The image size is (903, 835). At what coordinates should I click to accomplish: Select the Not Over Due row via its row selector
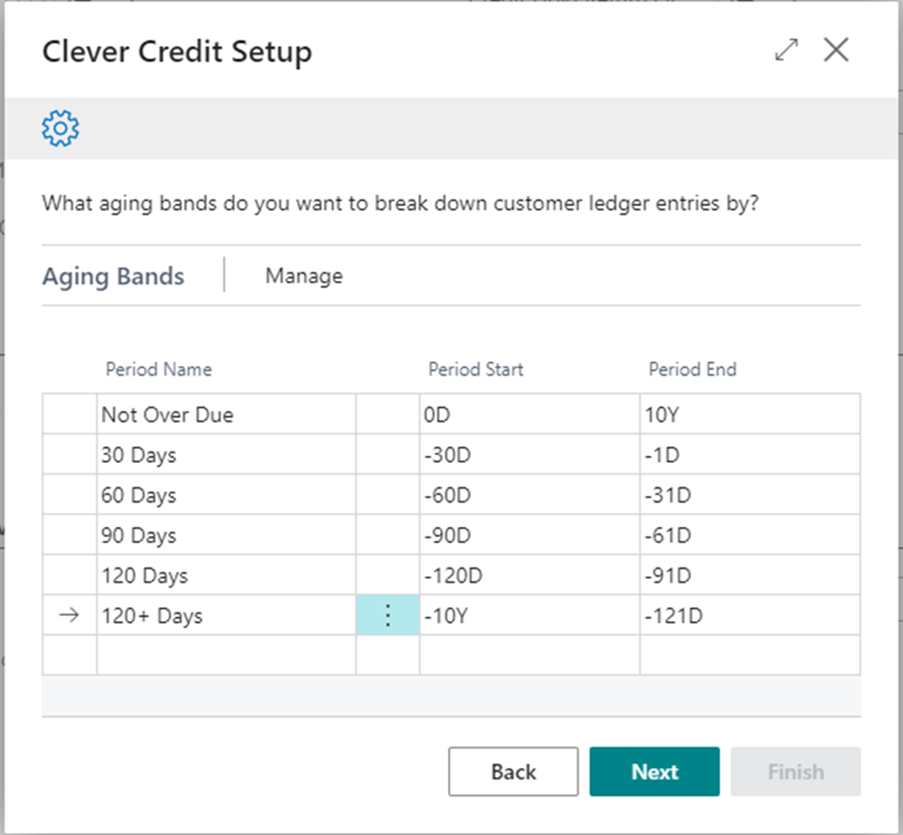(x=70, y=414)
